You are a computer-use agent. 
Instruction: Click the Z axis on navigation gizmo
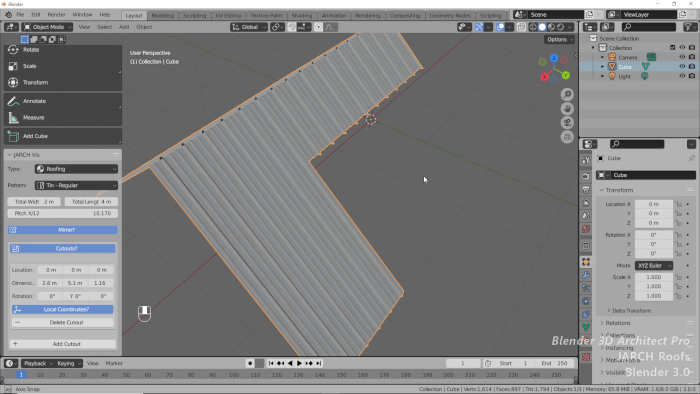click(554, 58)
